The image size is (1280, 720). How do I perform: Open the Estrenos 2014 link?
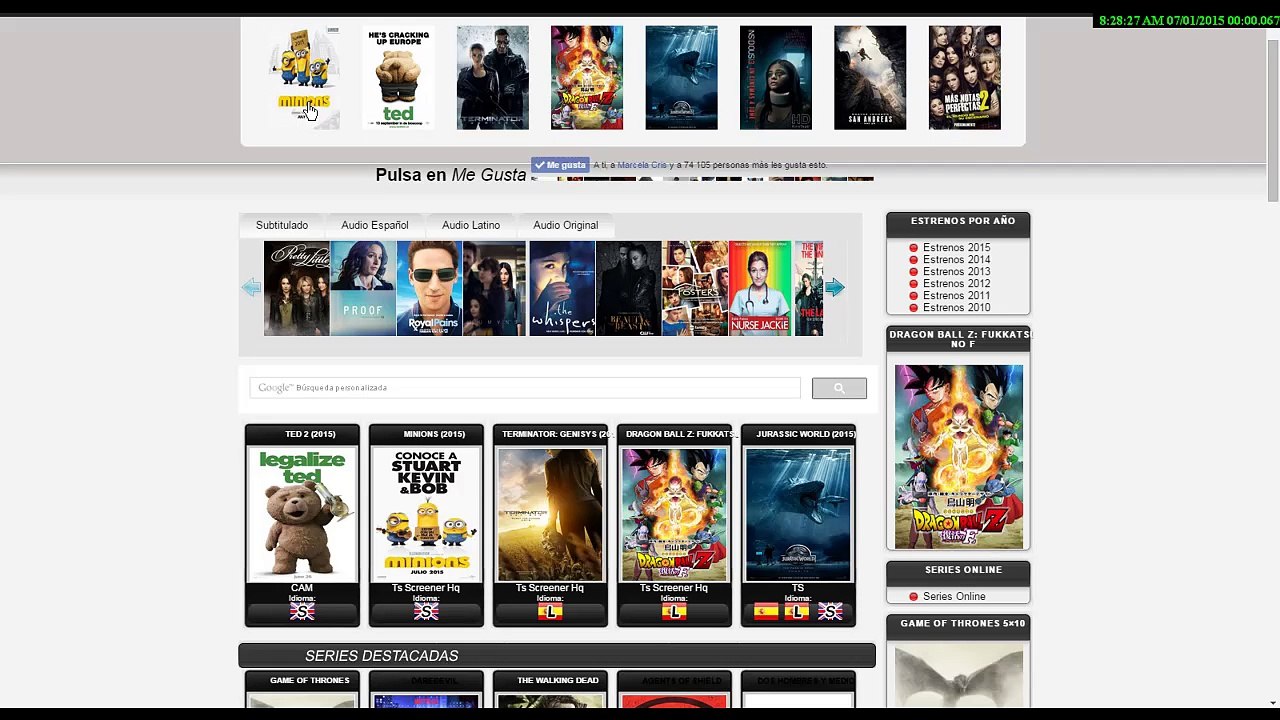(x=956, y=260)
